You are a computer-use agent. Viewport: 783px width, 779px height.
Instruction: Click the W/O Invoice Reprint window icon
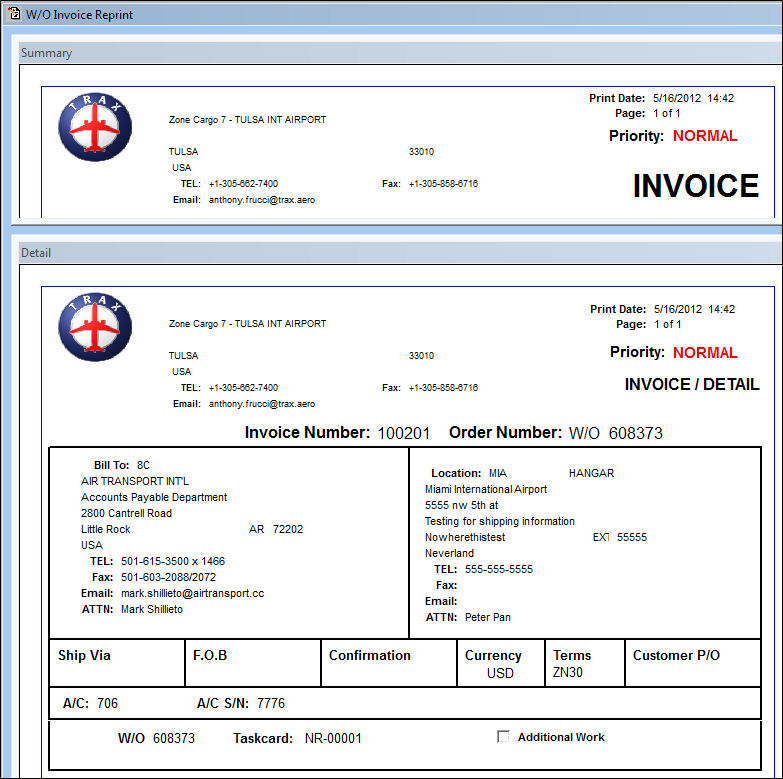(x=13, y=13)
